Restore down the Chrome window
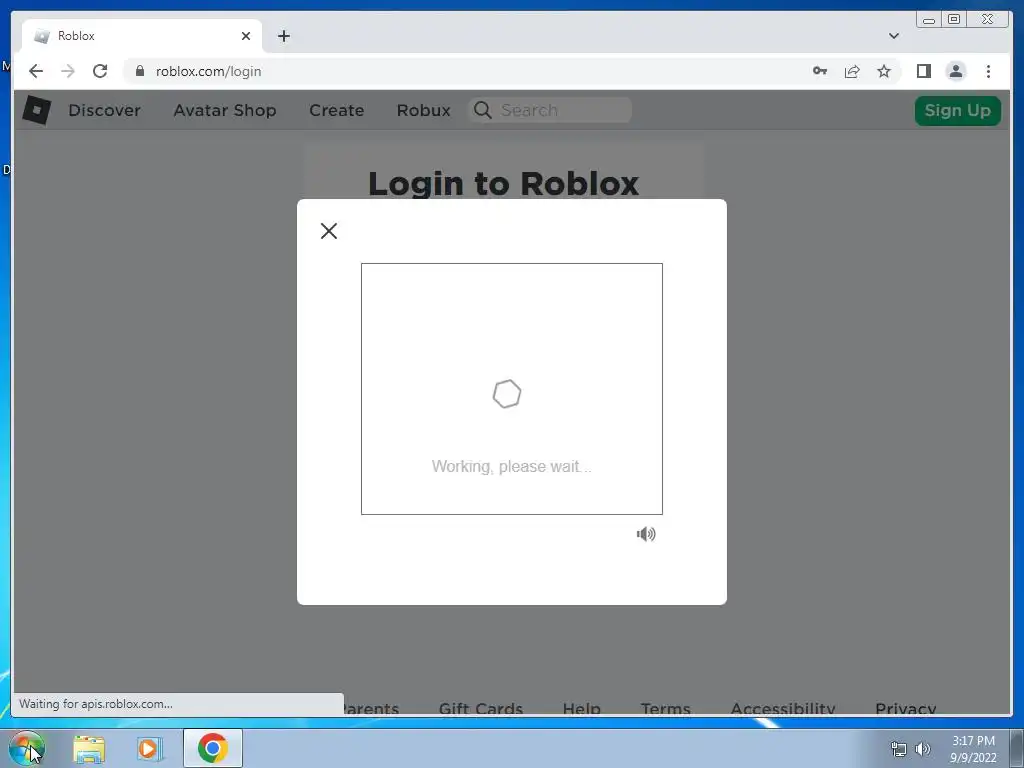 click(x=953, y=20)
